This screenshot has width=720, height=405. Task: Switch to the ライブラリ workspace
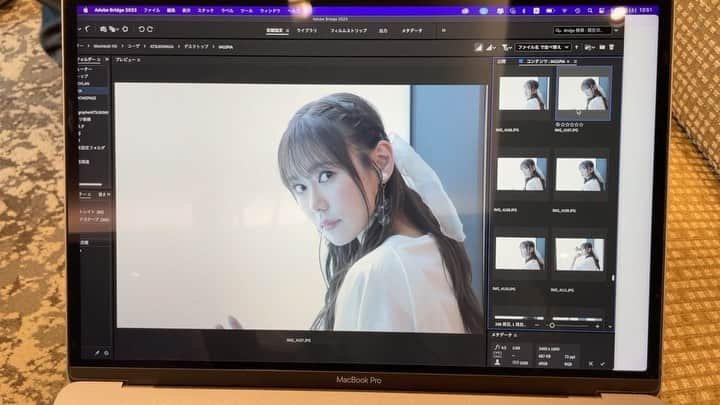[307, 30]
